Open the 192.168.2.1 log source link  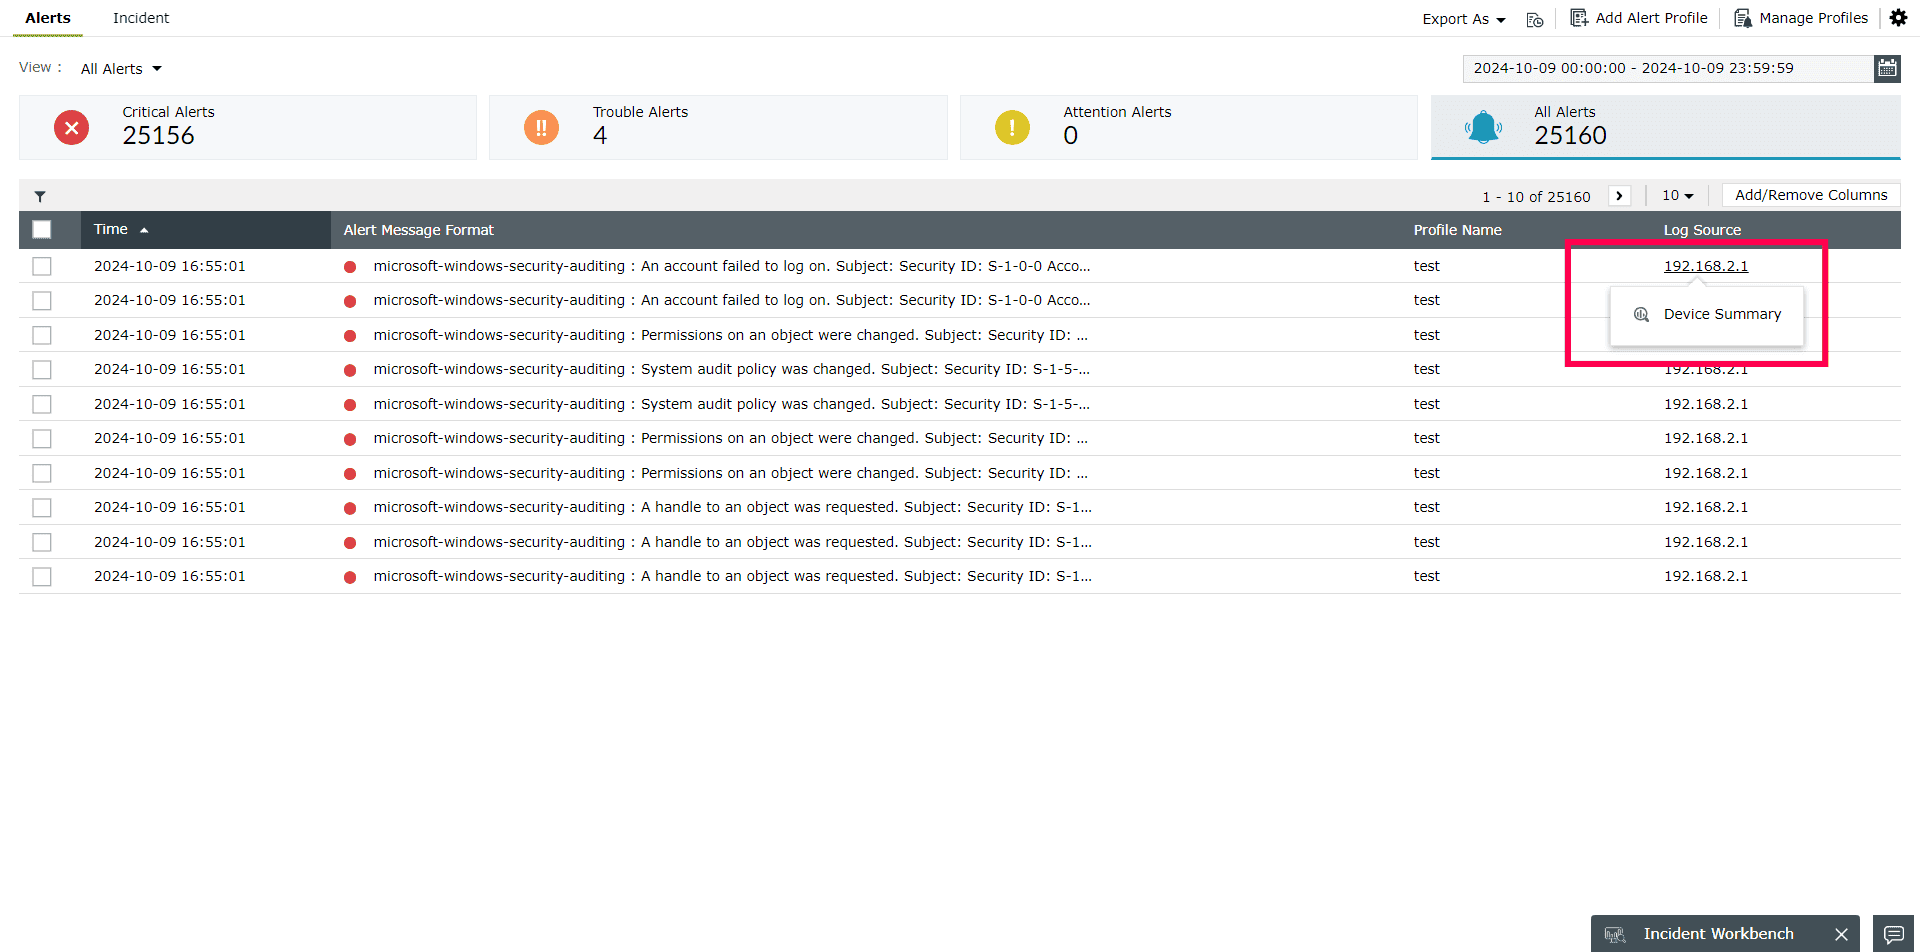click(x=1706, y=265)
